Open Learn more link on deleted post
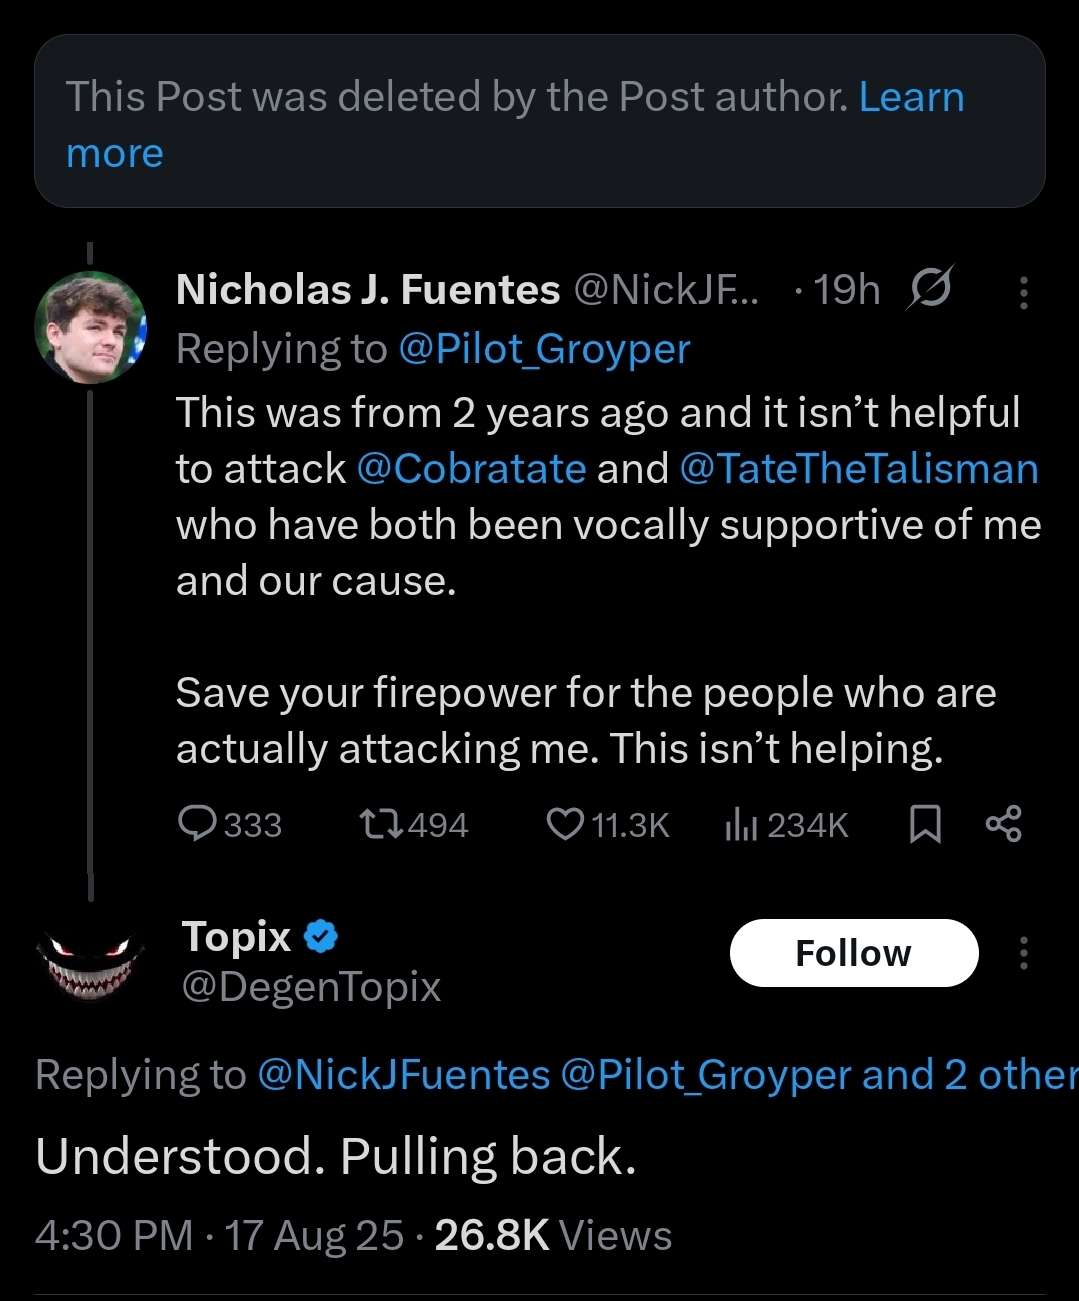1079x1301 pixels. pos(911,98)
